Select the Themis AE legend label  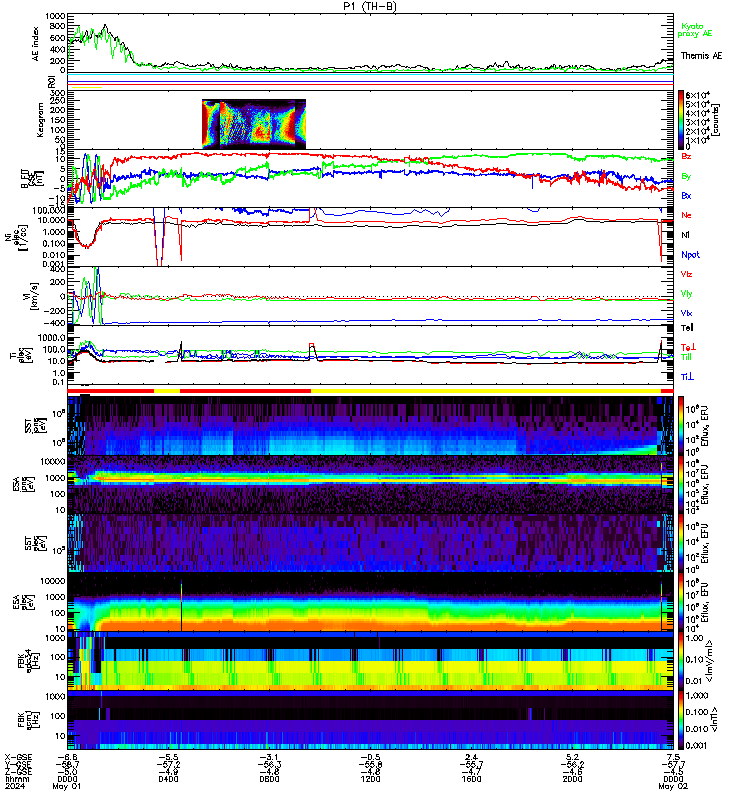coord(701,56)
